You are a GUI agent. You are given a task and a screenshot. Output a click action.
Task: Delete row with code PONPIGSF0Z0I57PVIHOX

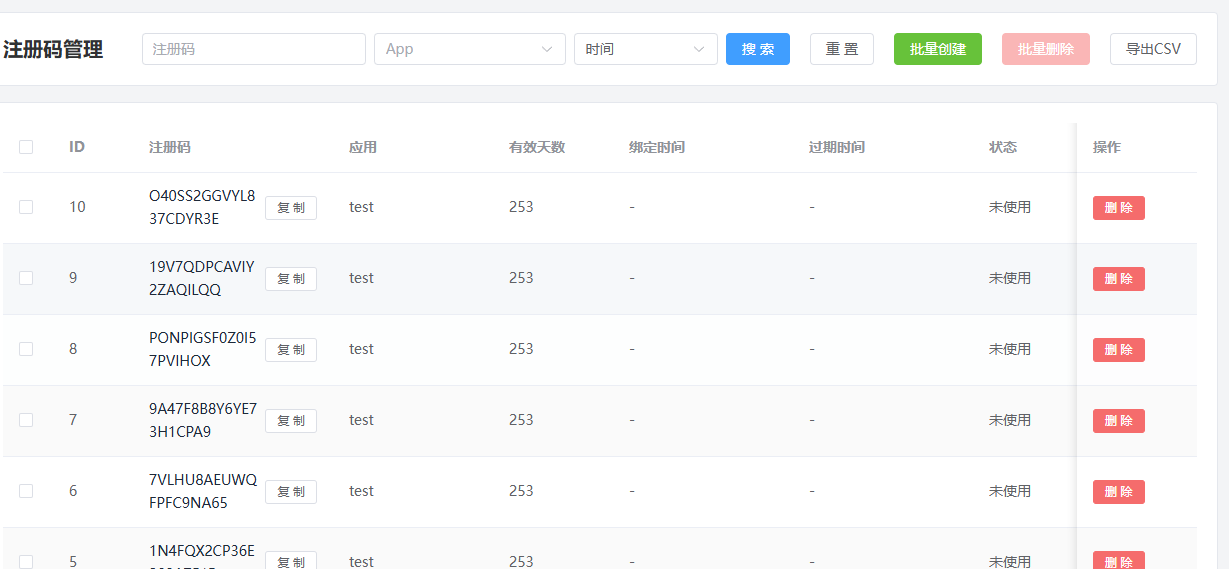tap(1118, 350)
